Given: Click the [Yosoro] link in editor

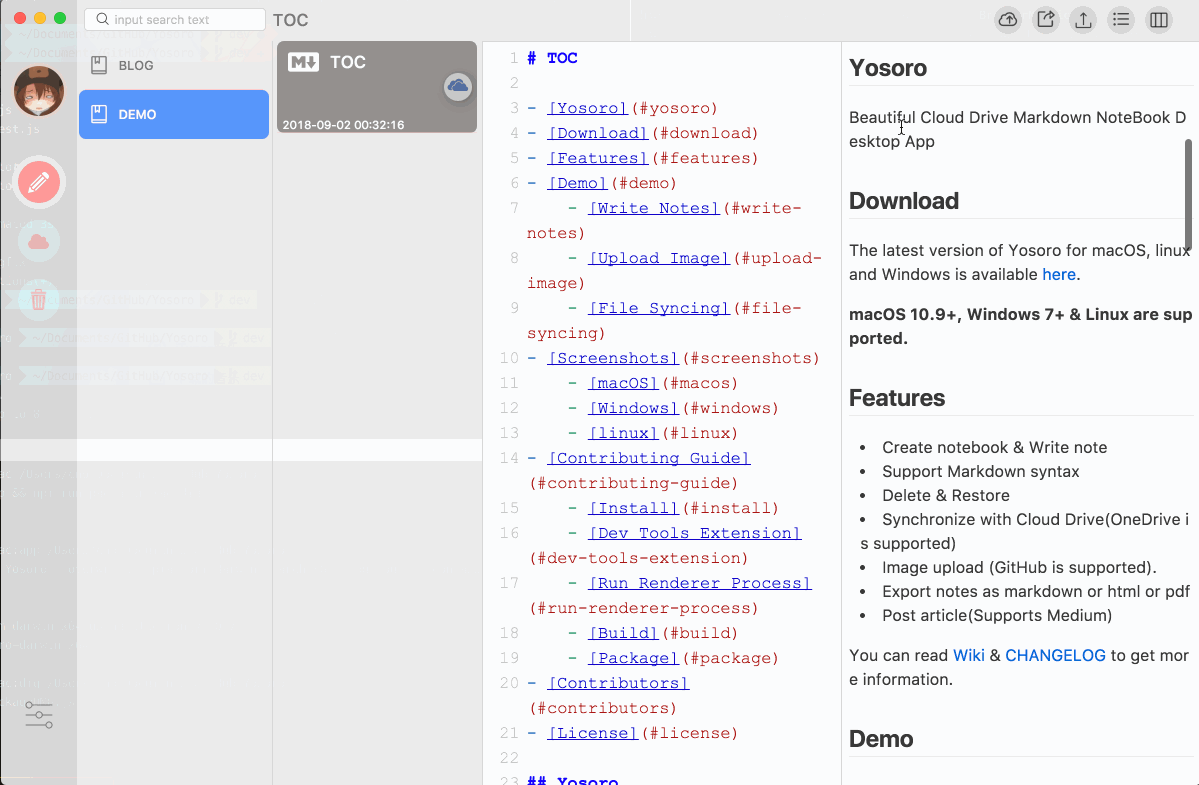Looking at the screenshot, I should pyautogui.click(x=587, y=108).
